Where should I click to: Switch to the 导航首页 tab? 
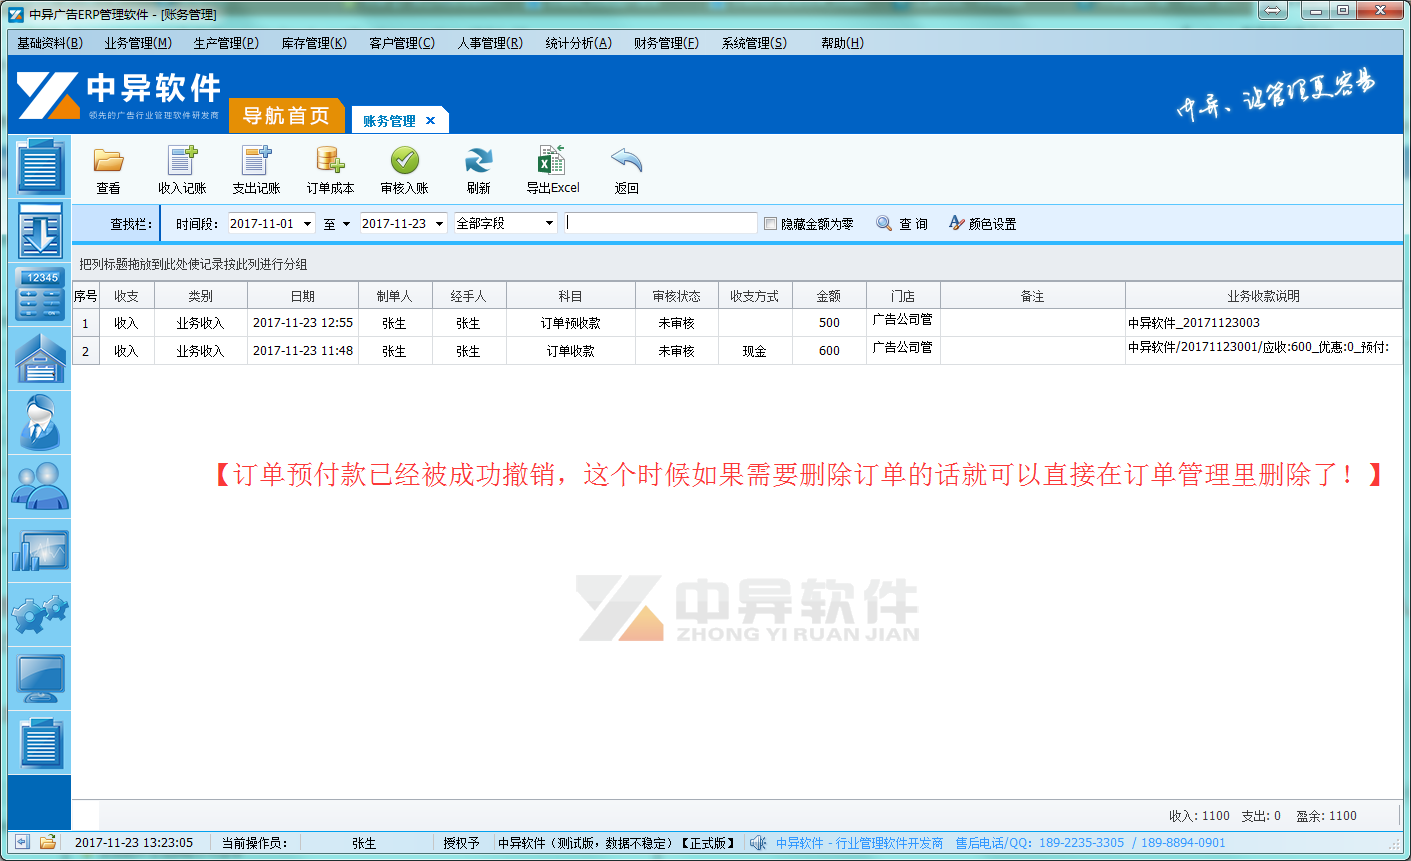point(287,116)
